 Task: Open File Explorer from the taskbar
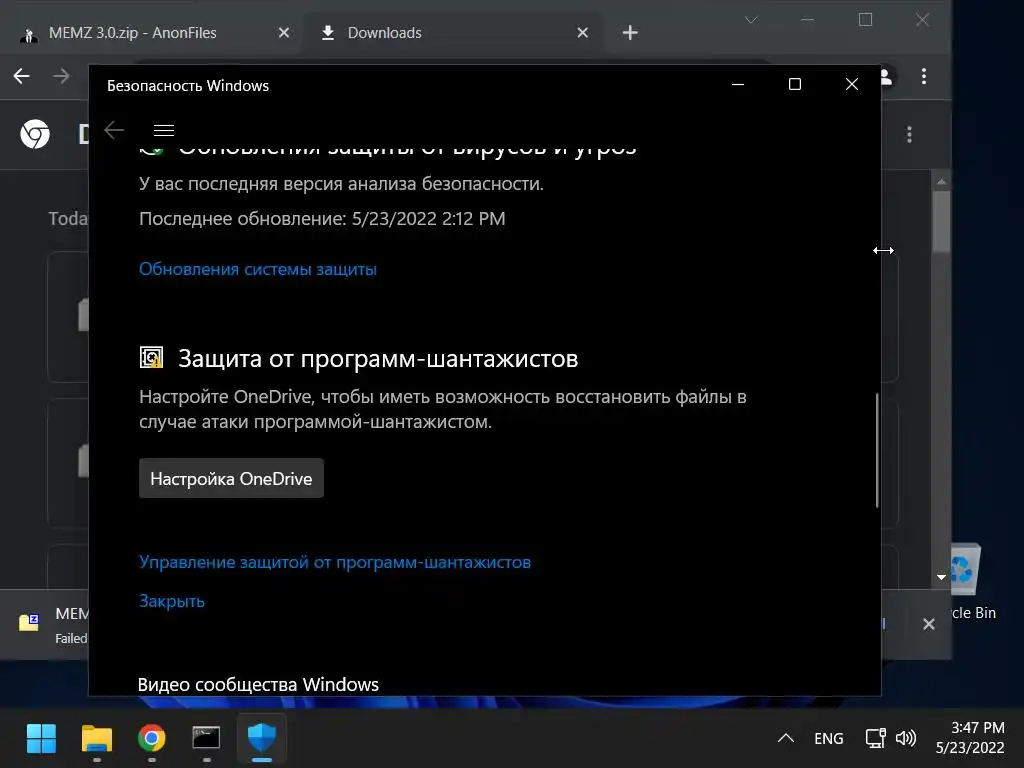click(97, 739)
